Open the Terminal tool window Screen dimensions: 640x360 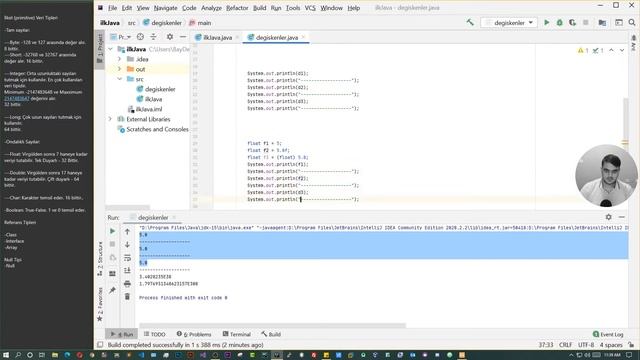236,334
